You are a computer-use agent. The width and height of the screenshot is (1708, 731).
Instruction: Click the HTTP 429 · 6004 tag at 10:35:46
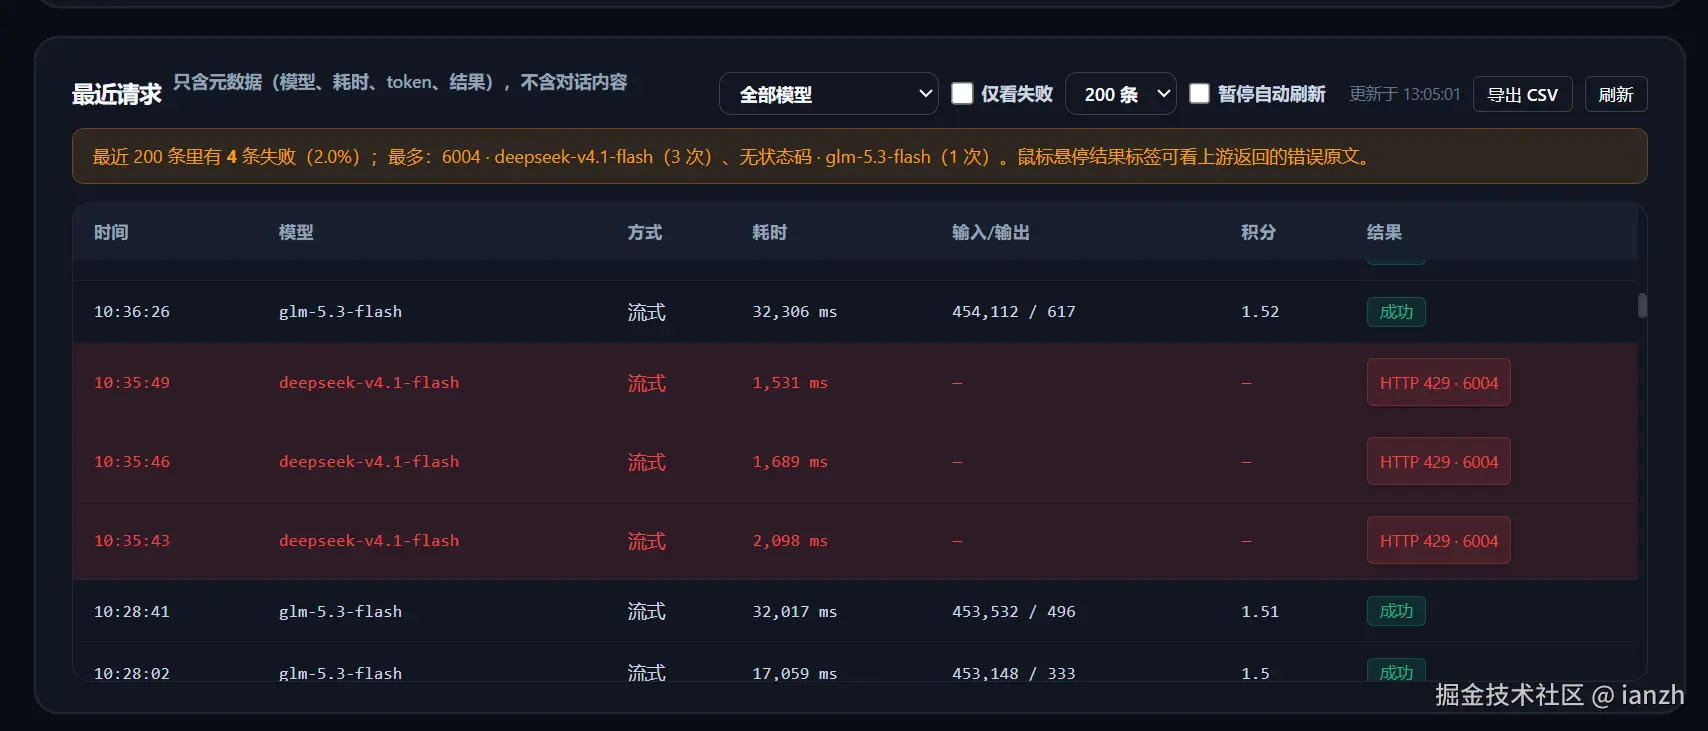tap(1438, 462)
